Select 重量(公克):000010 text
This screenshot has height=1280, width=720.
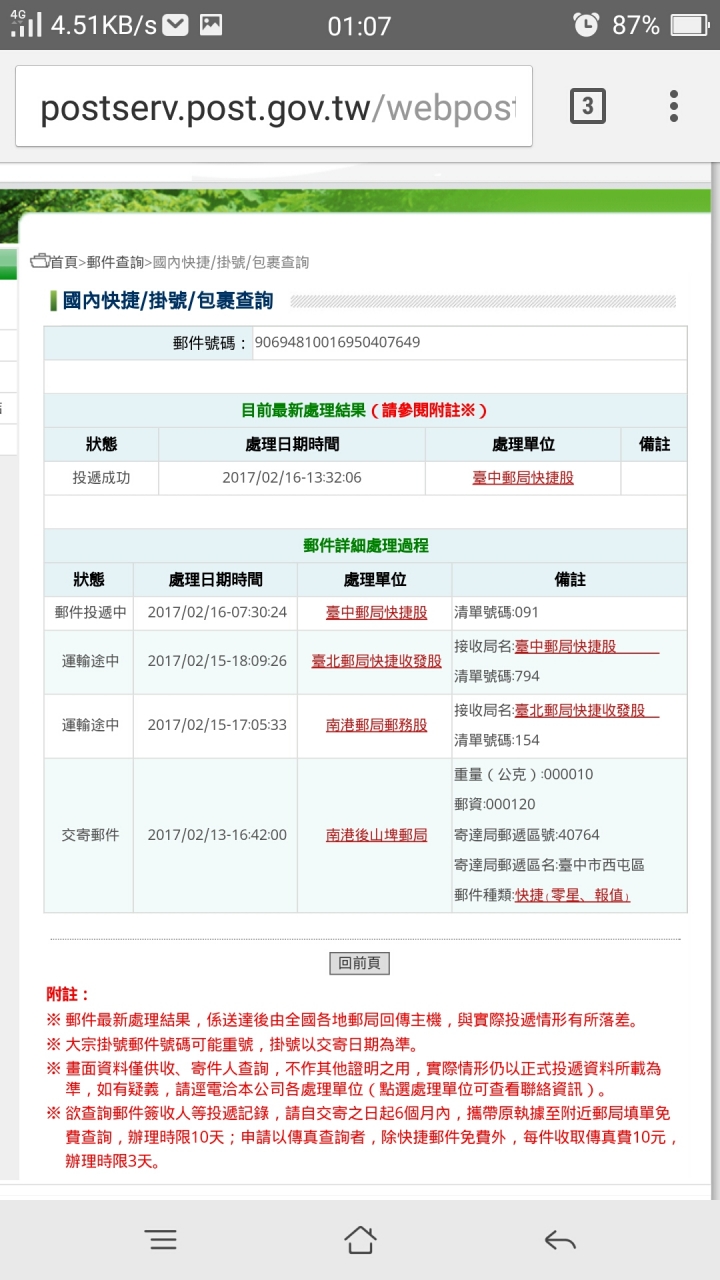pos(523,774)
